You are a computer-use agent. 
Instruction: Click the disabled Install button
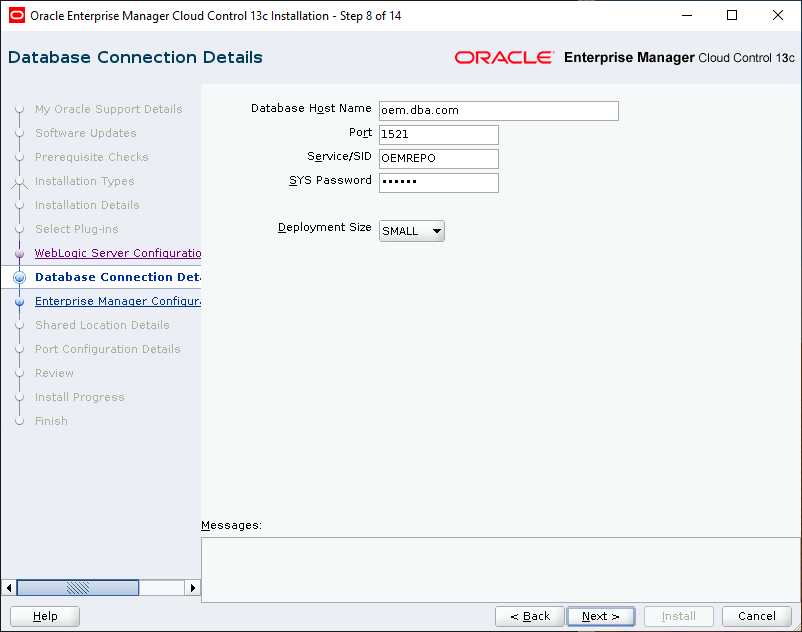tap(679, 616)
